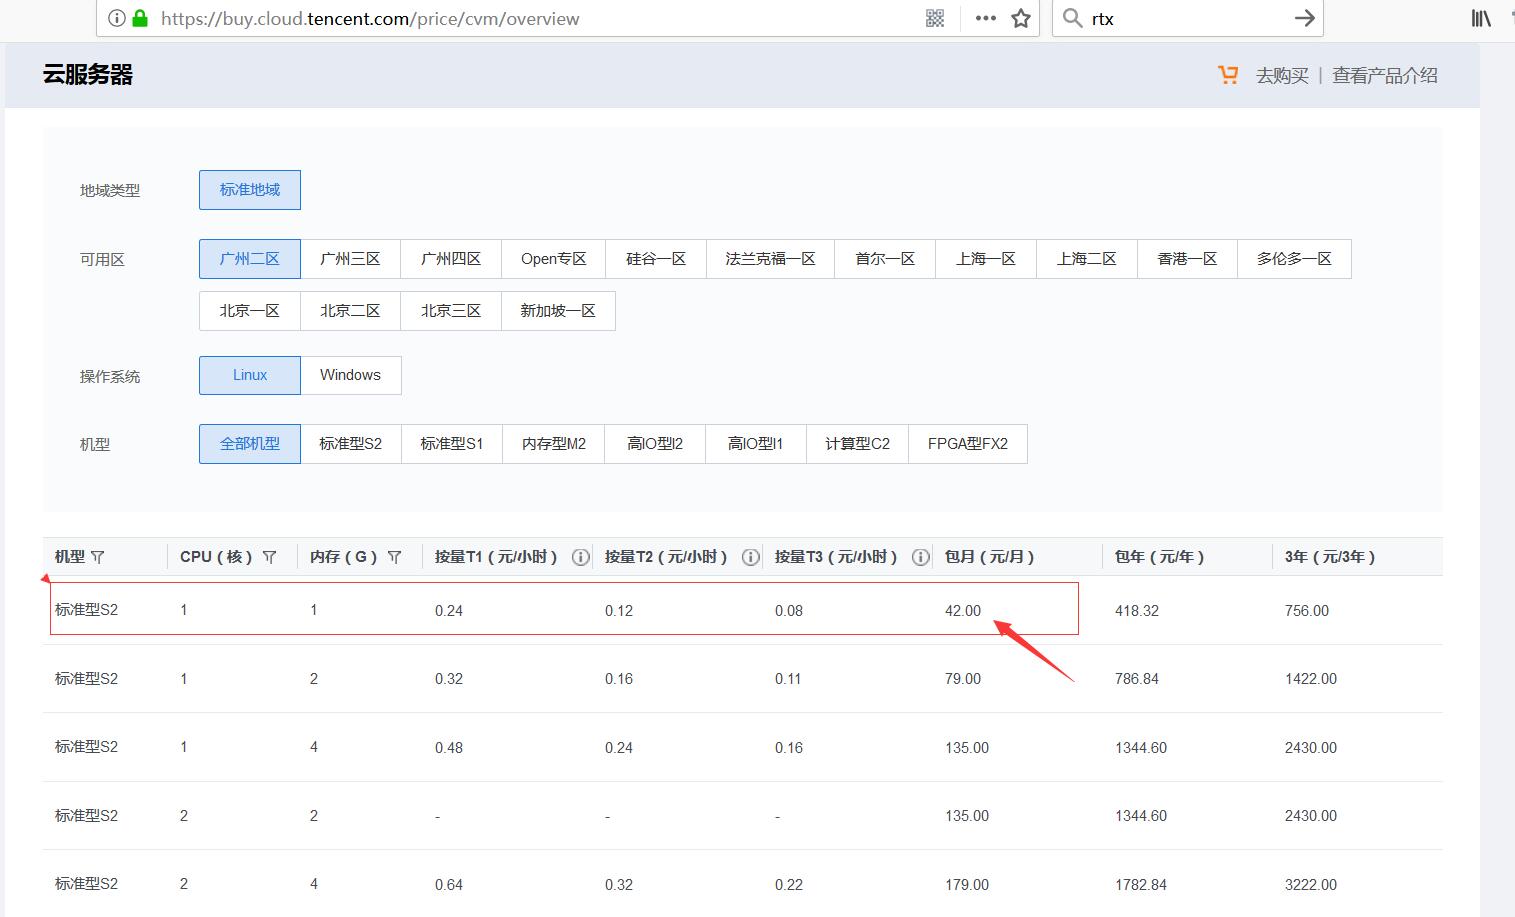Screen dimensions: 1515x917
Task: Click the 0.64 hourly T1 price
Action: click(x=449, y=885)
